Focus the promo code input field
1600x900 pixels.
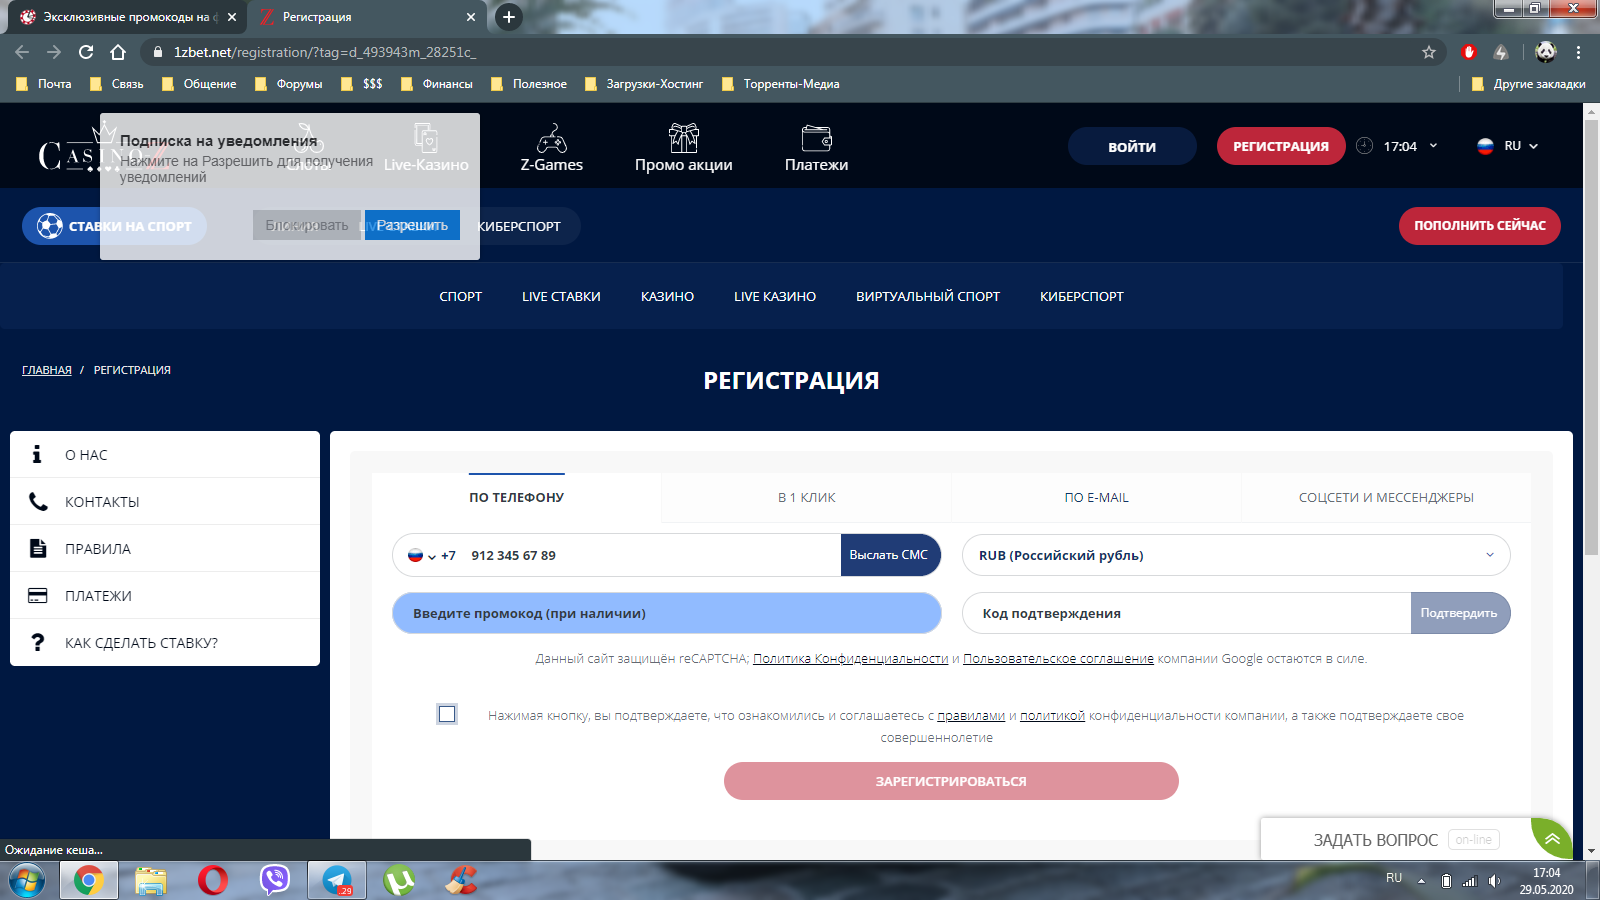tap(667, 613)
